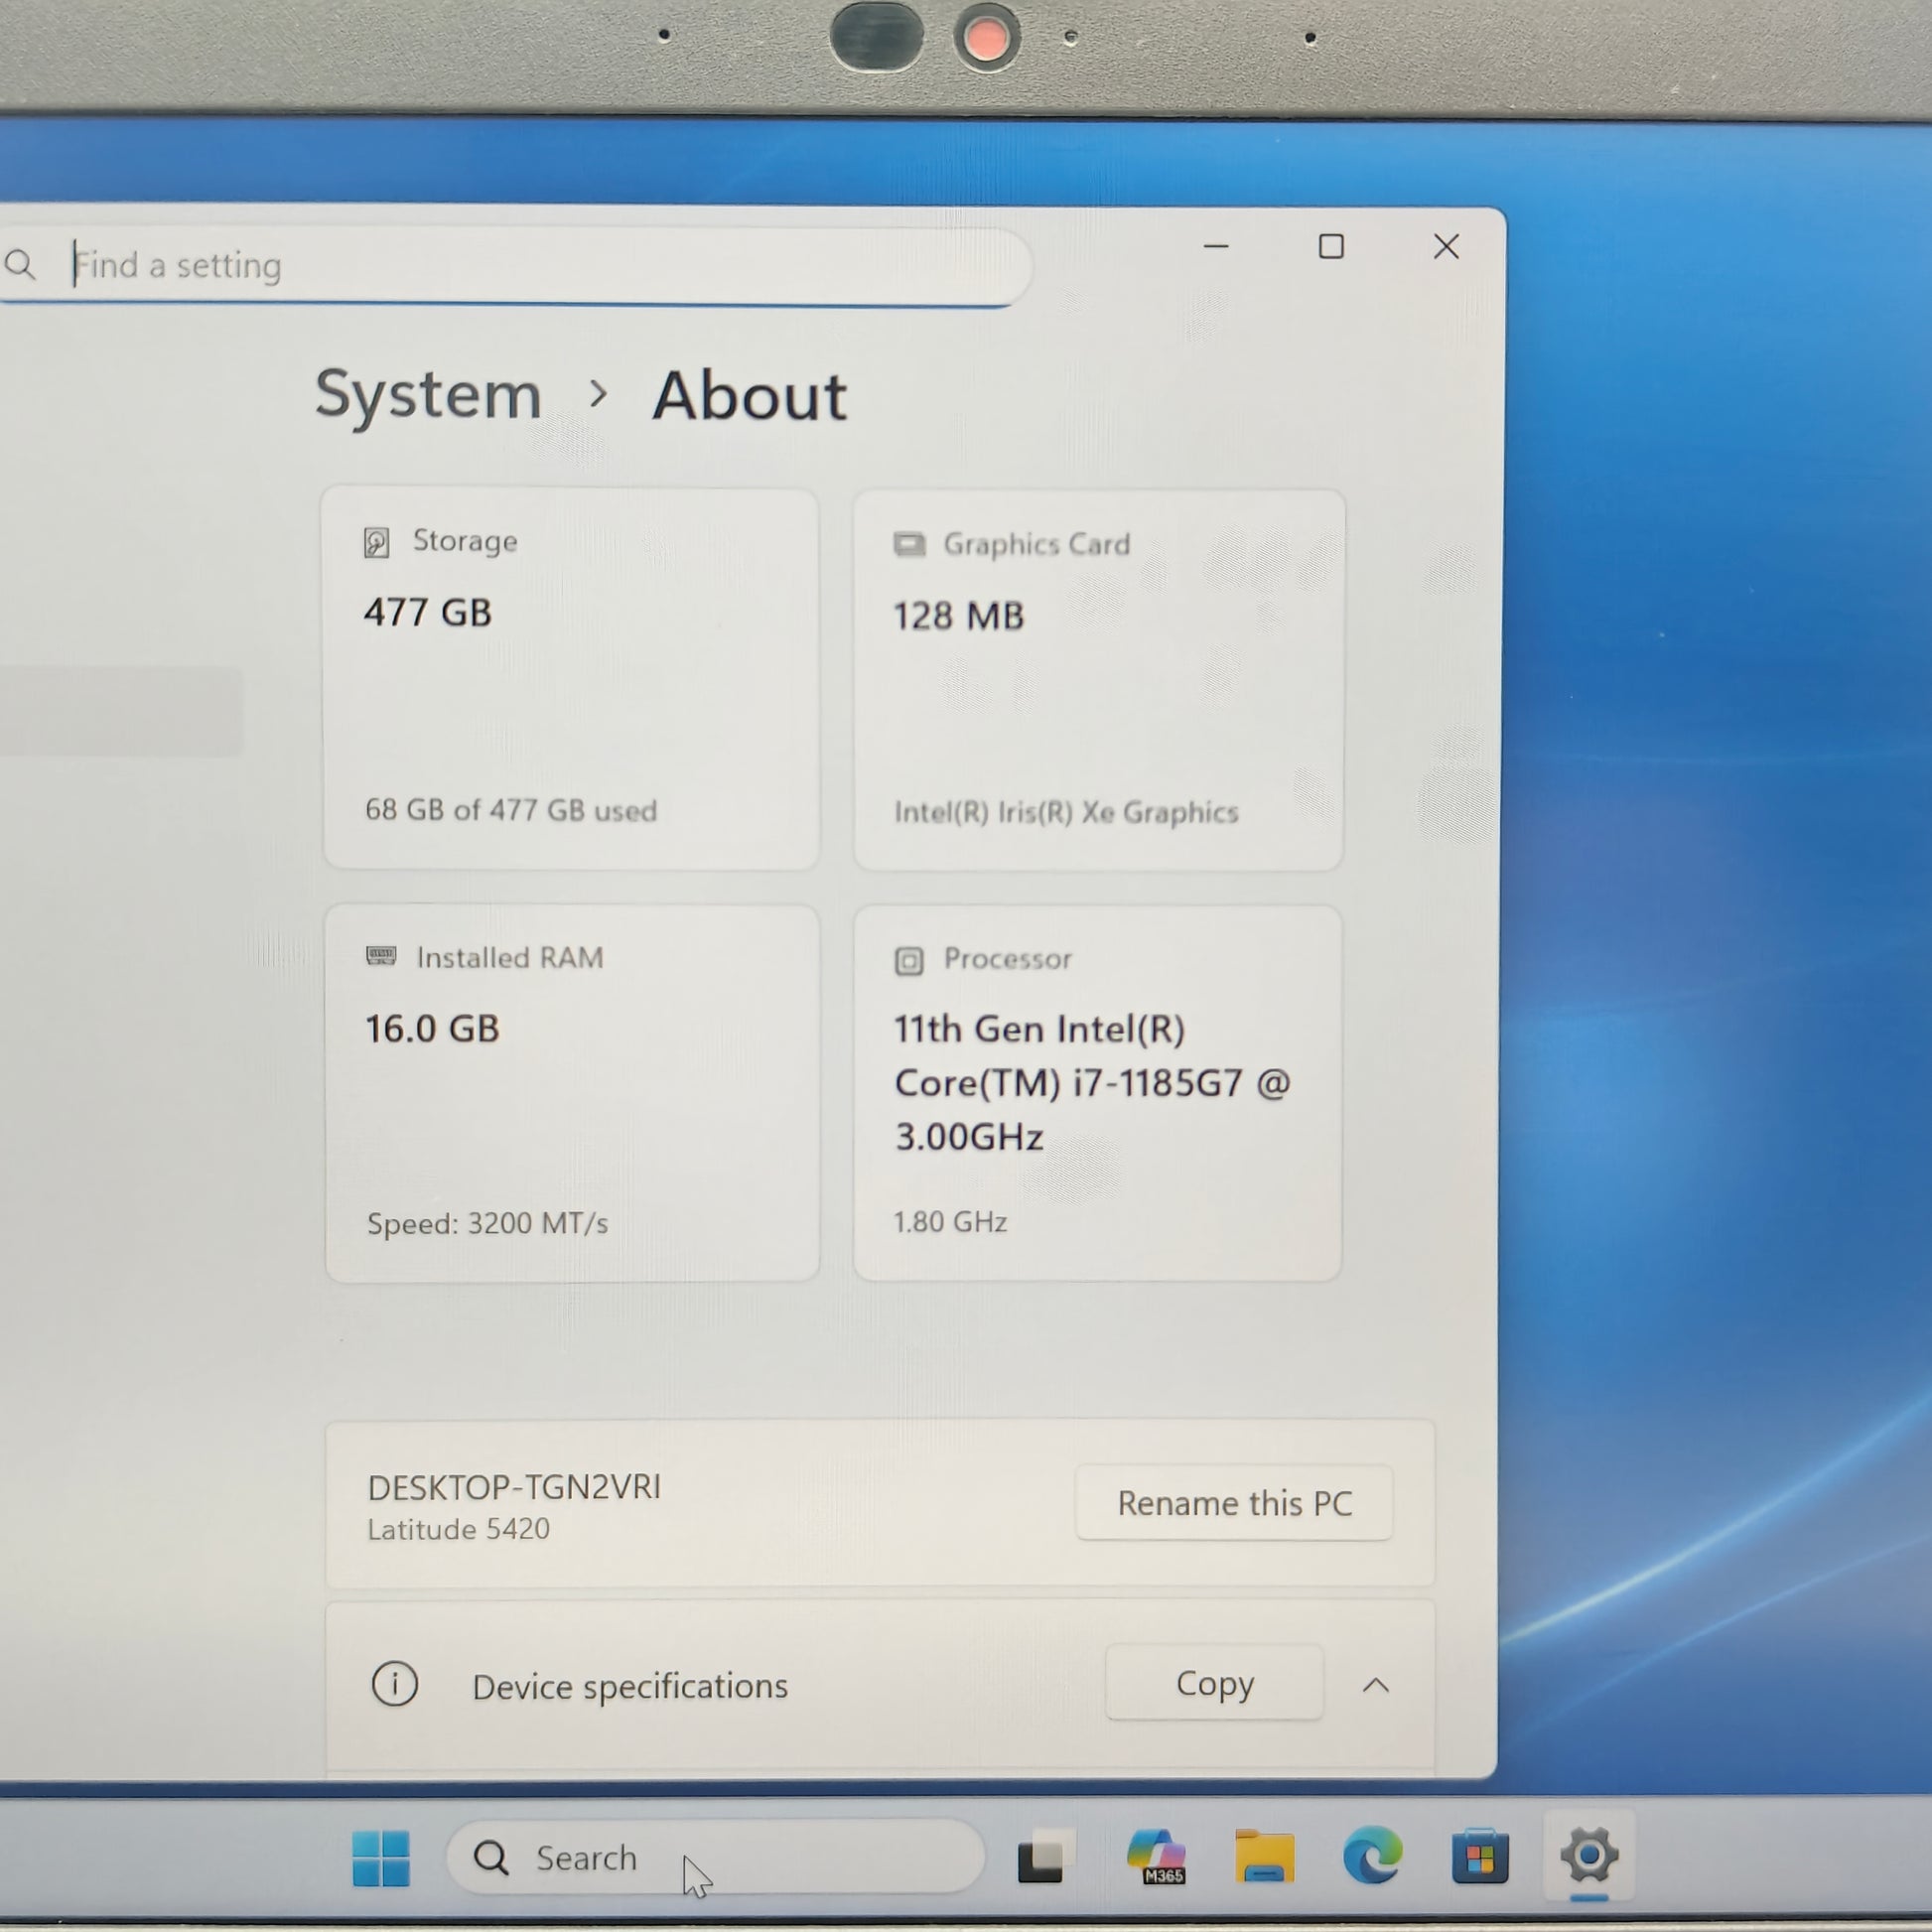The width and height of the screenshot is (1932, 1932).
Task: Launch Microsoft Edge browser
Action: 1372,1858
